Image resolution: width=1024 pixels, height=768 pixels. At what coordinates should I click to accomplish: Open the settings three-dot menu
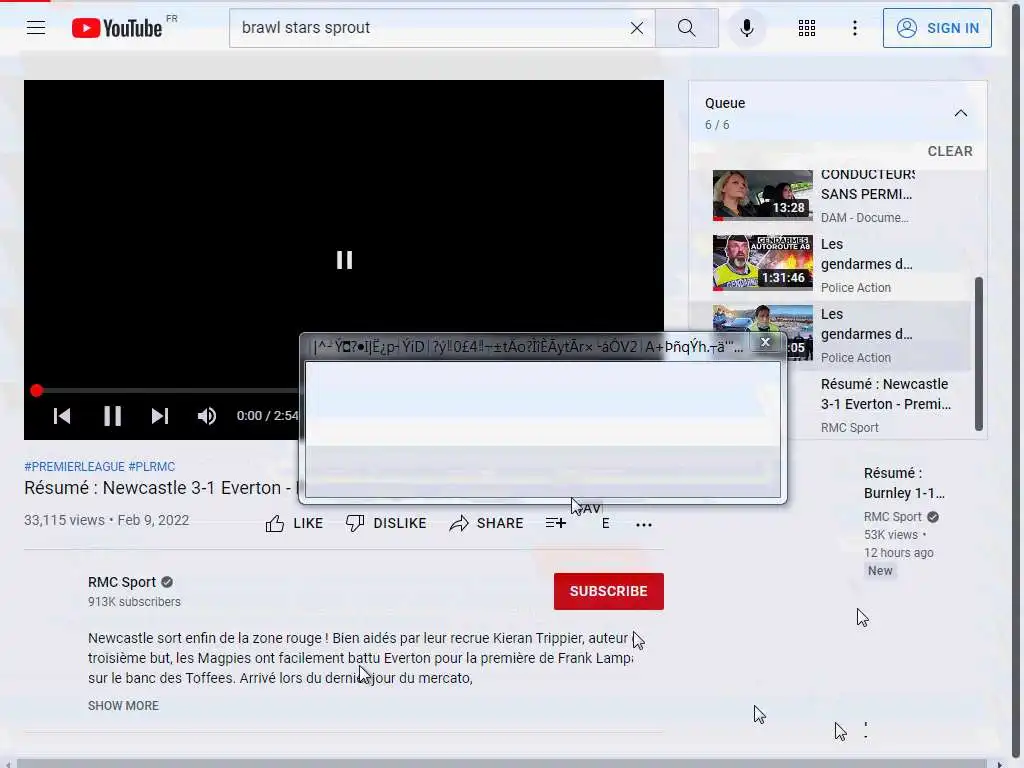(854, 27)
